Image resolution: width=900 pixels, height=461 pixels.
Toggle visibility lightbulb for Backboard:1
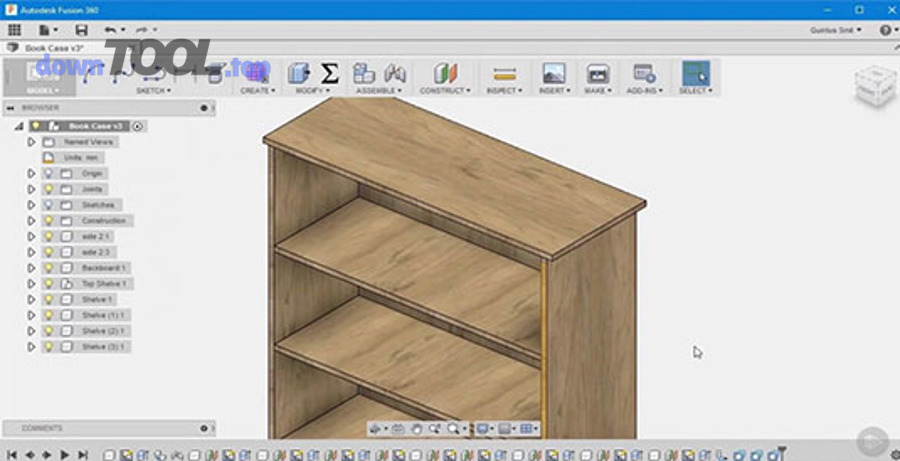pos(47,268)
